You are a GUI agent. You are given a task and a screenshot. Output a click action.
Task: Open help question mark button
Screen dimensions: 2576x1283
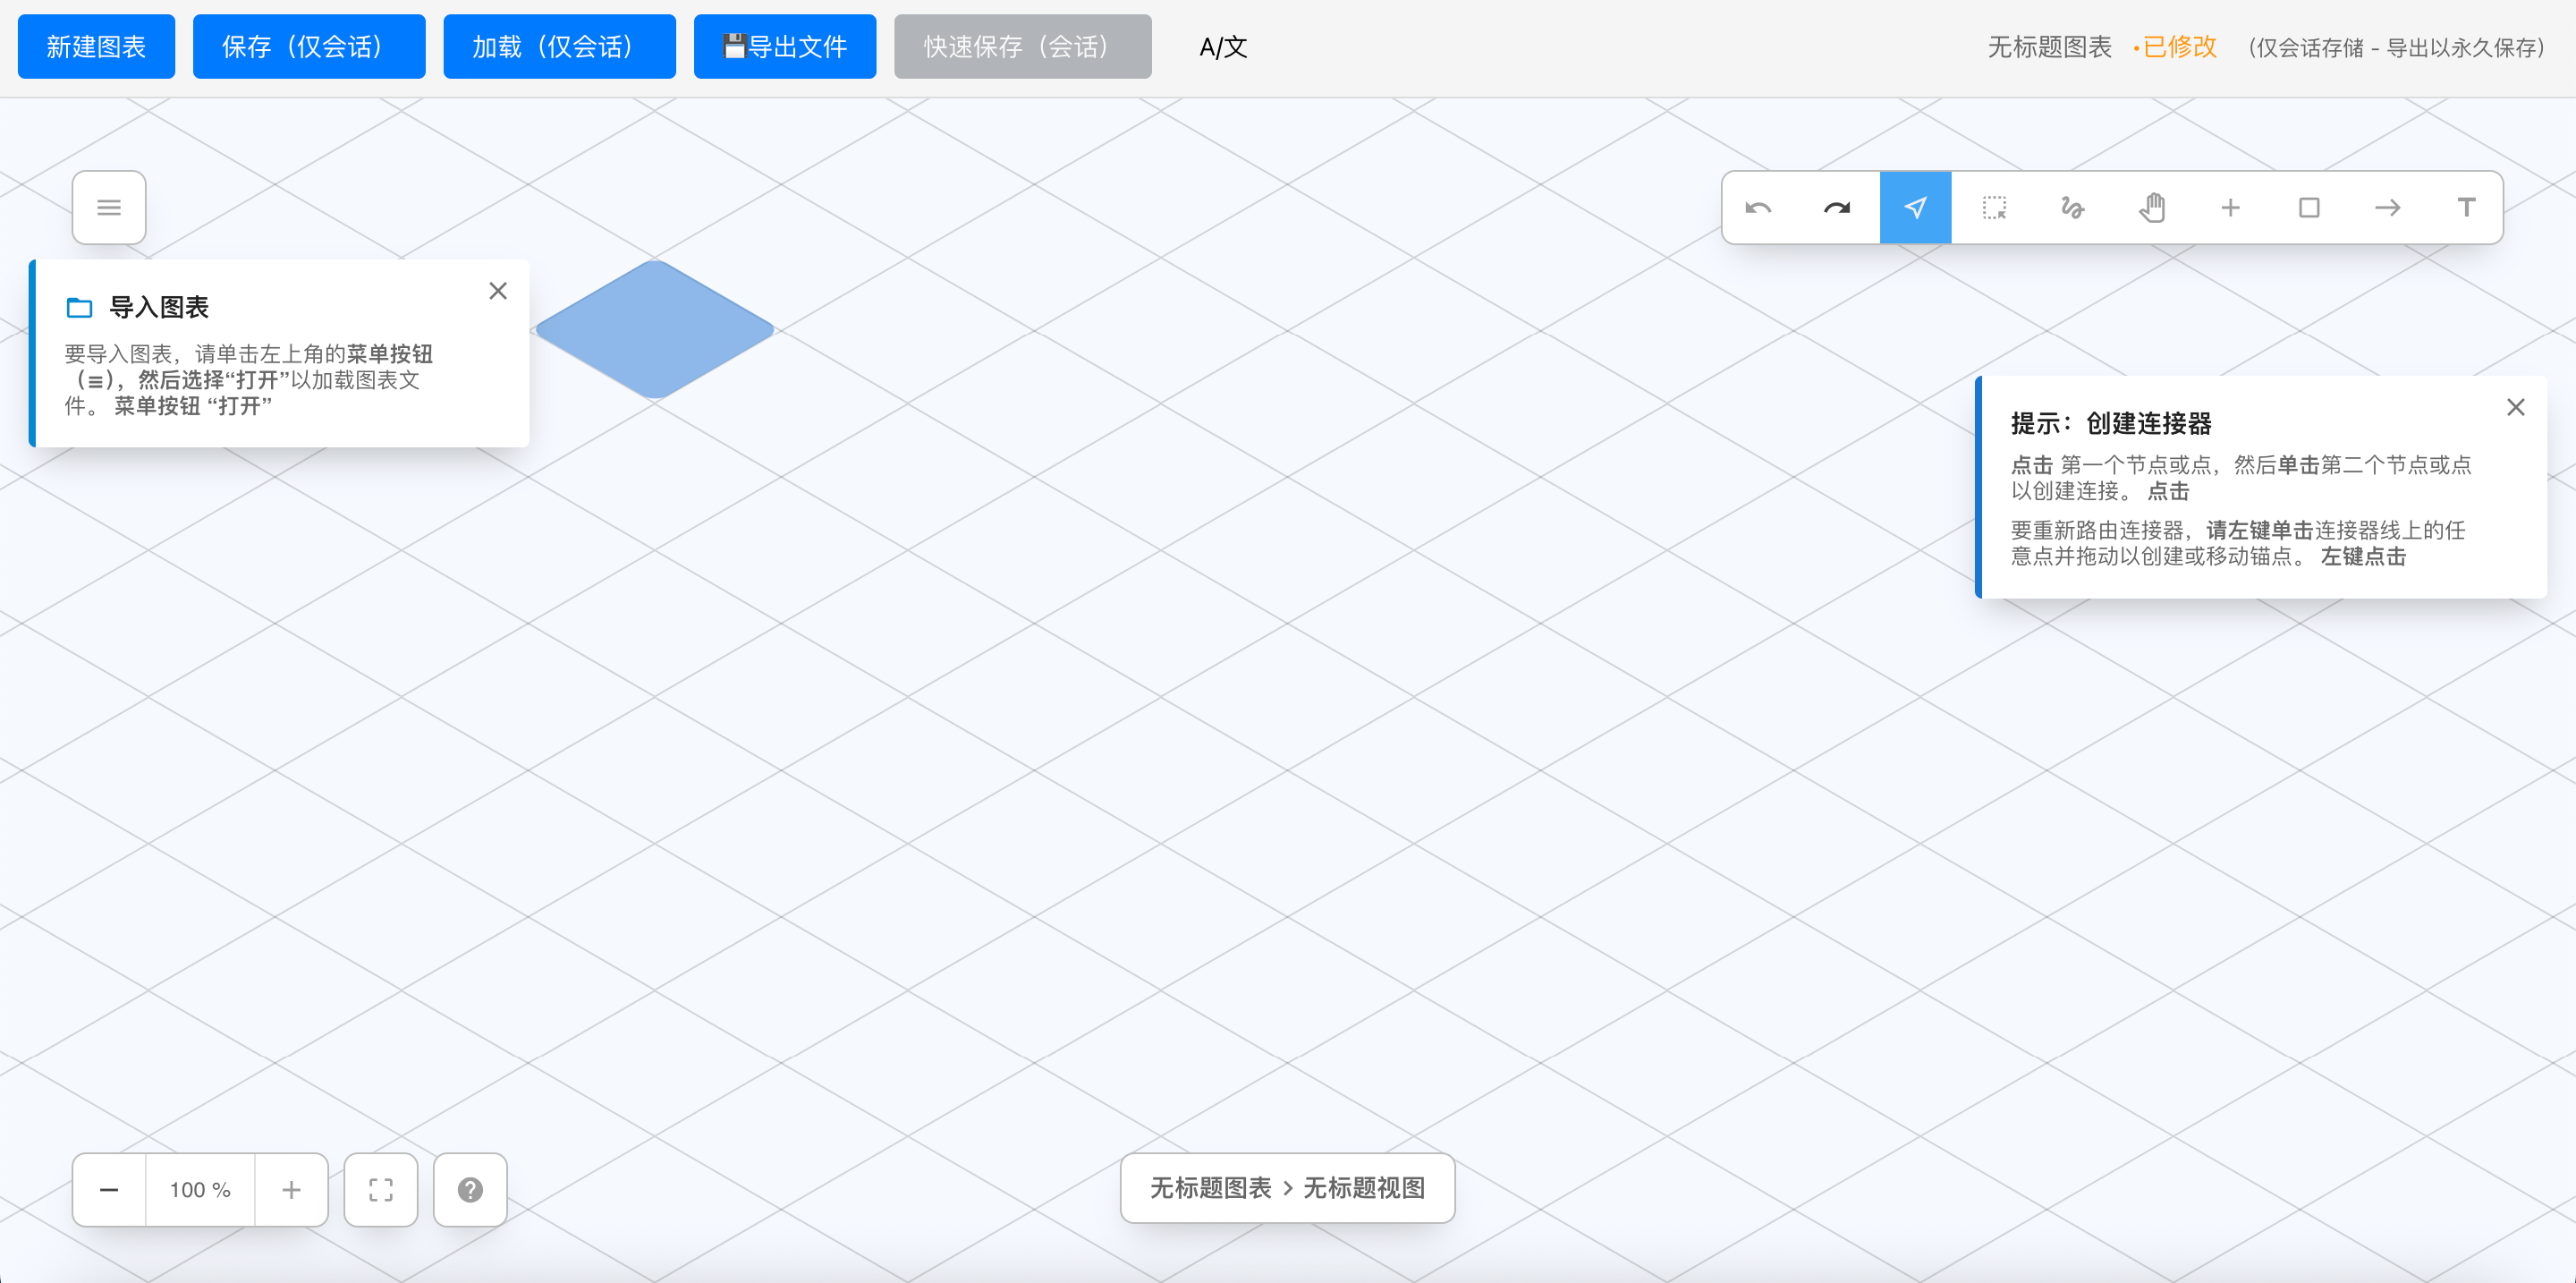click(470, 1190)
